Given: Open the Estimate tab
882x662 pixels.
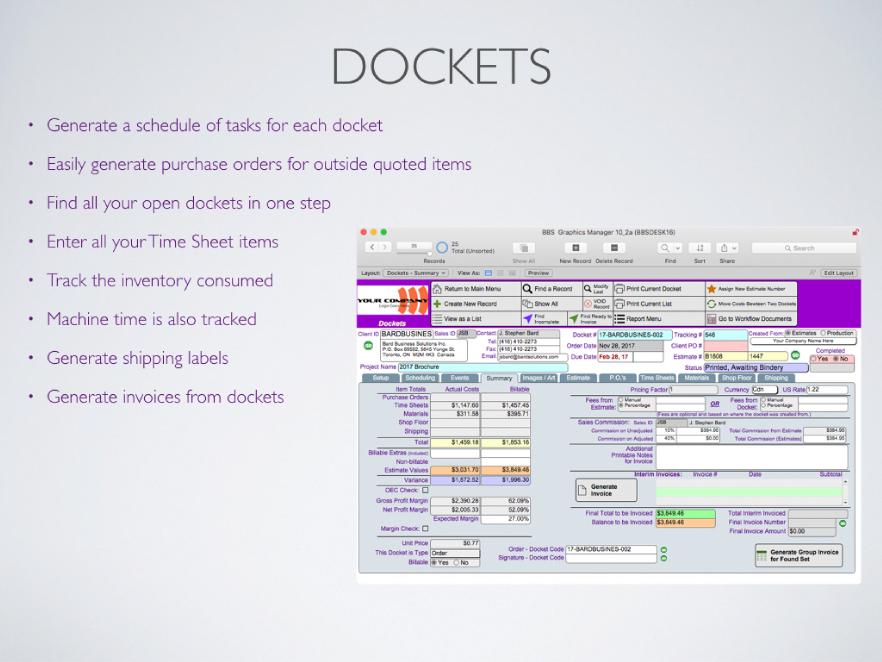Looking at the screenshot, I should (578, 378).
